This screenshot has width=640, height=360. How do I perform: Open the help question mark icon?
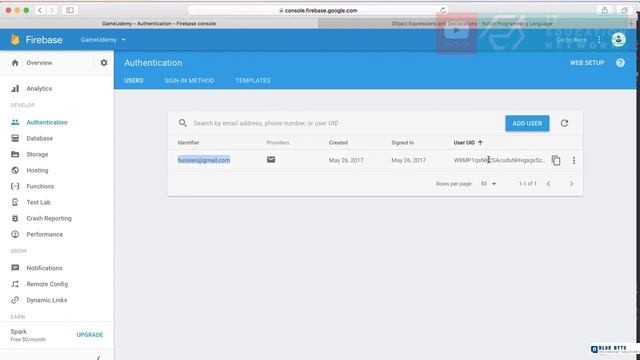tap(620, 63)
